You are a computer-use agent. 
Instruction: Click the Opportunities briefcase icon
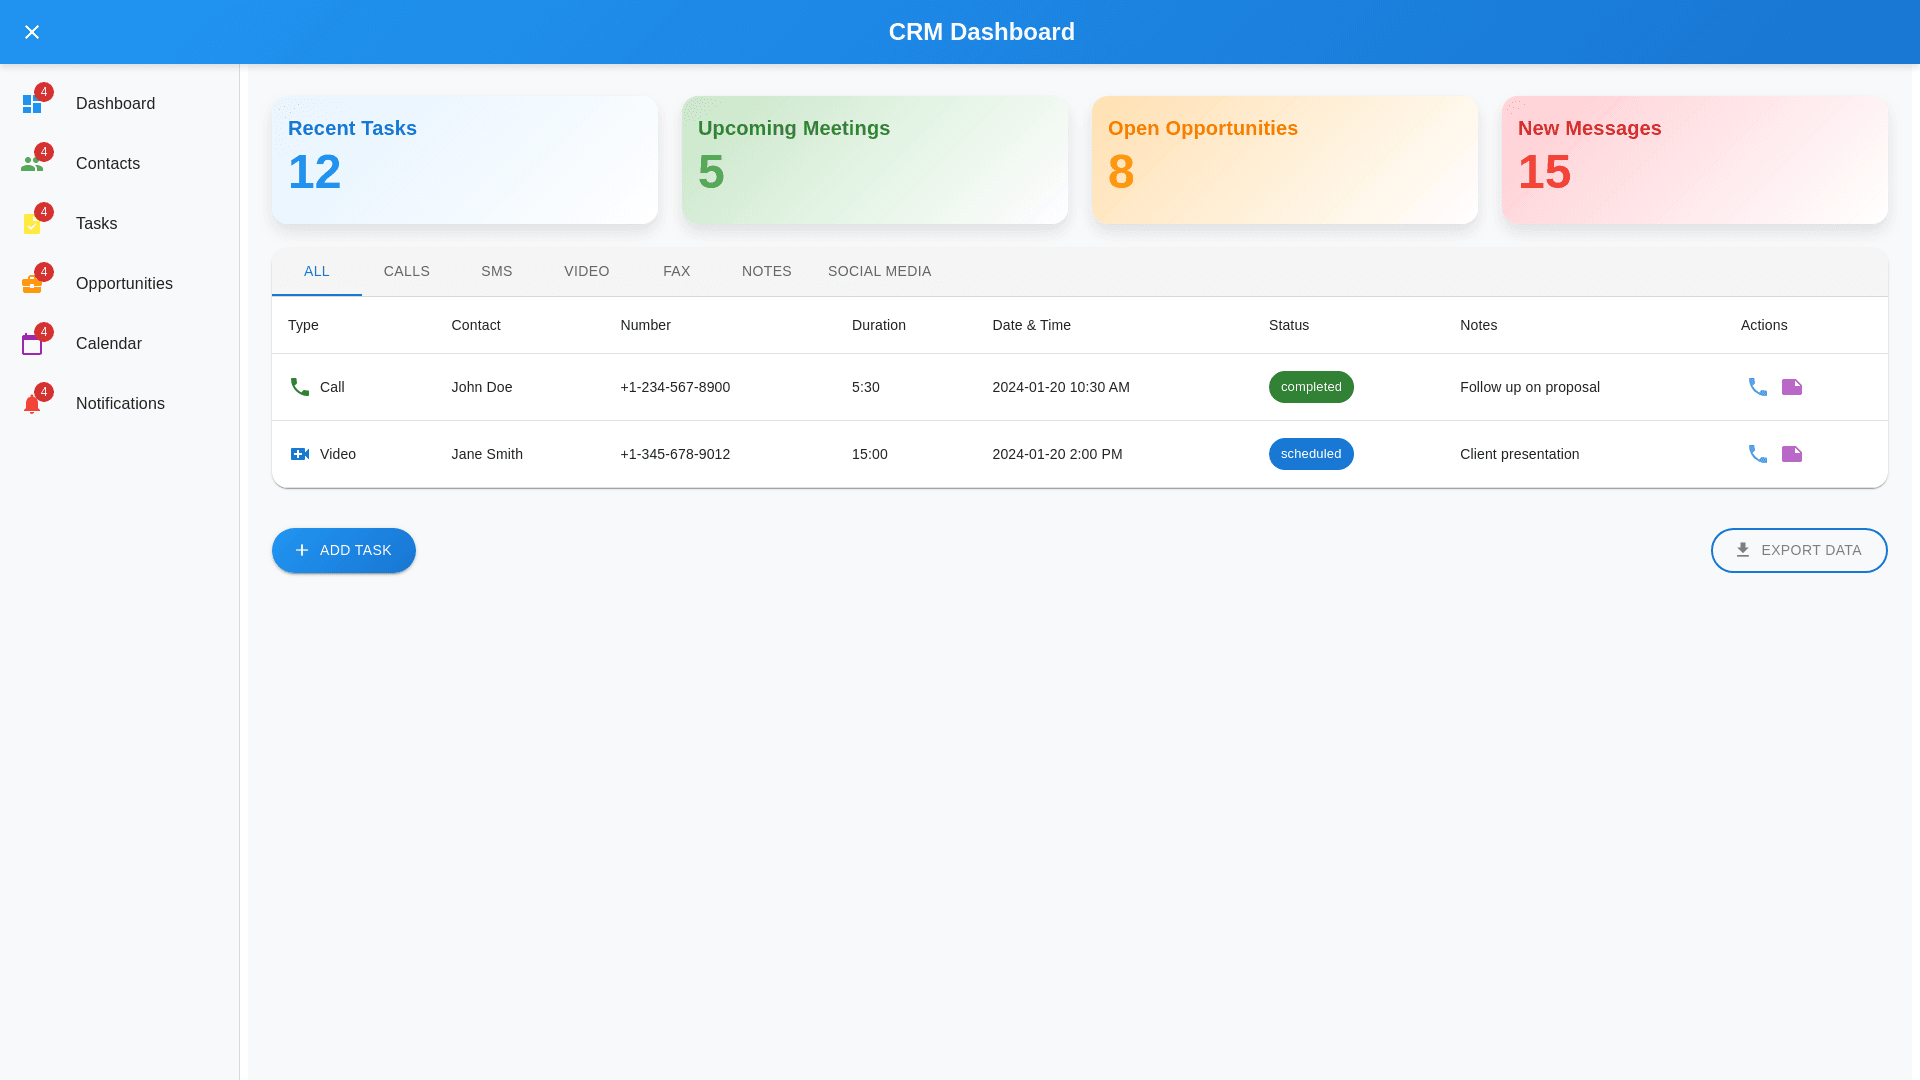coord(32,284)
